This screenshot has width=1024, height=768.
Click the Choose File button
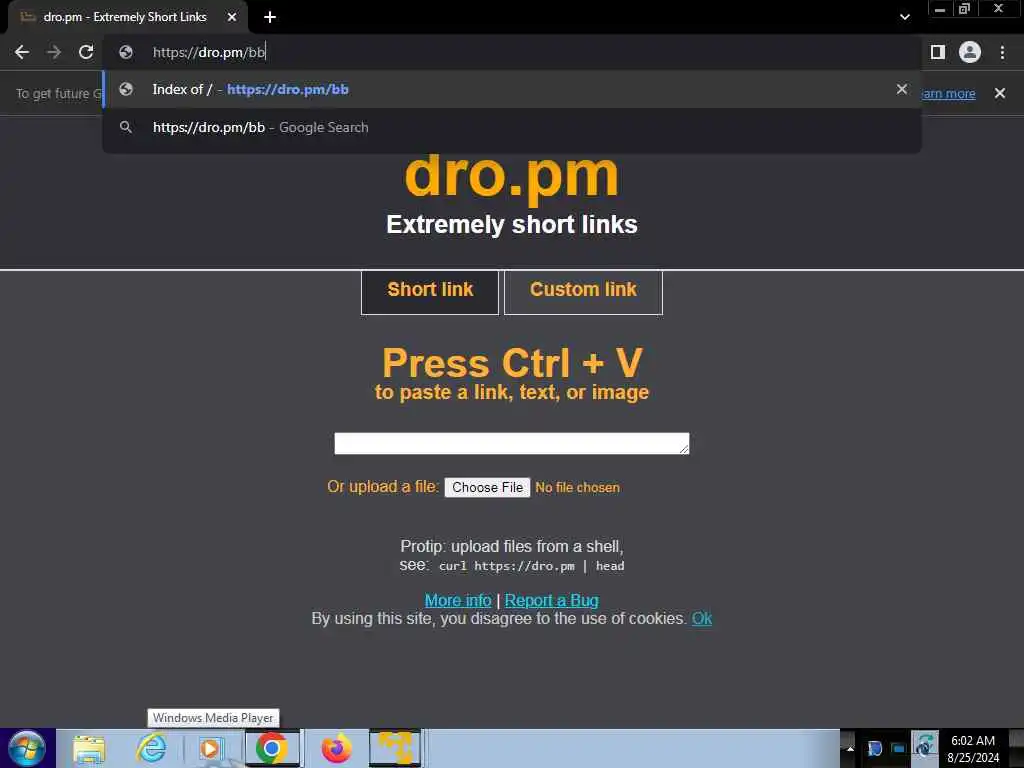click(x=487, y=487)
